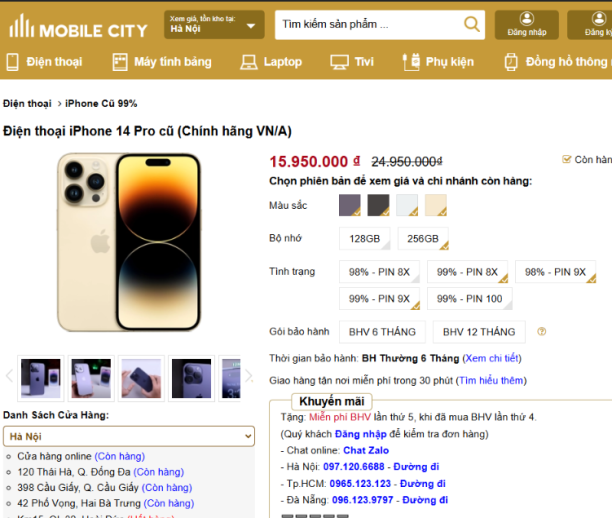This screenshot has width=612, height=518.
Task: Click the warranty help question icon
Action: pyautogui.click(x=542, y=332)
